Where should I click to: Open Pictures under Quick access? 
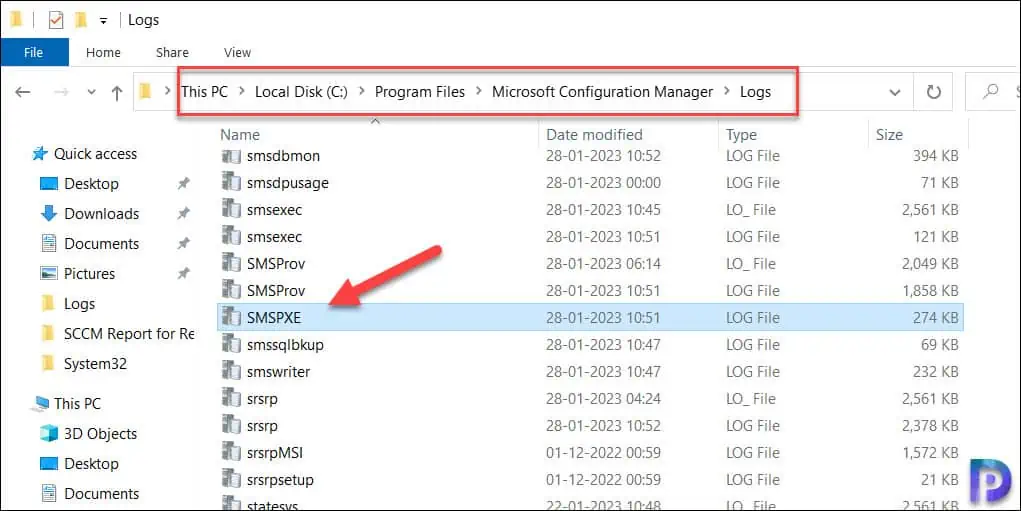(x=89, y=273)
